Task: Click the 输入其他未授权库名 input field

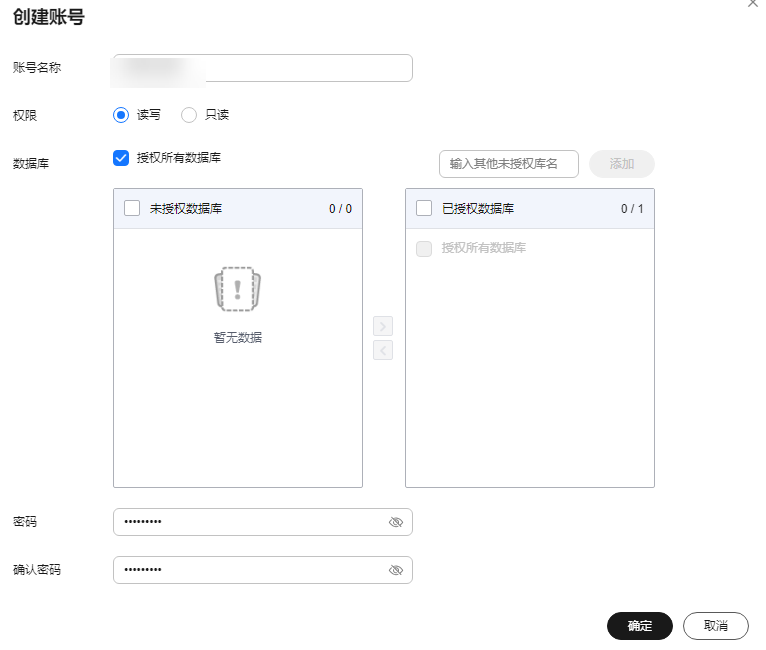Action: (509, 164)
